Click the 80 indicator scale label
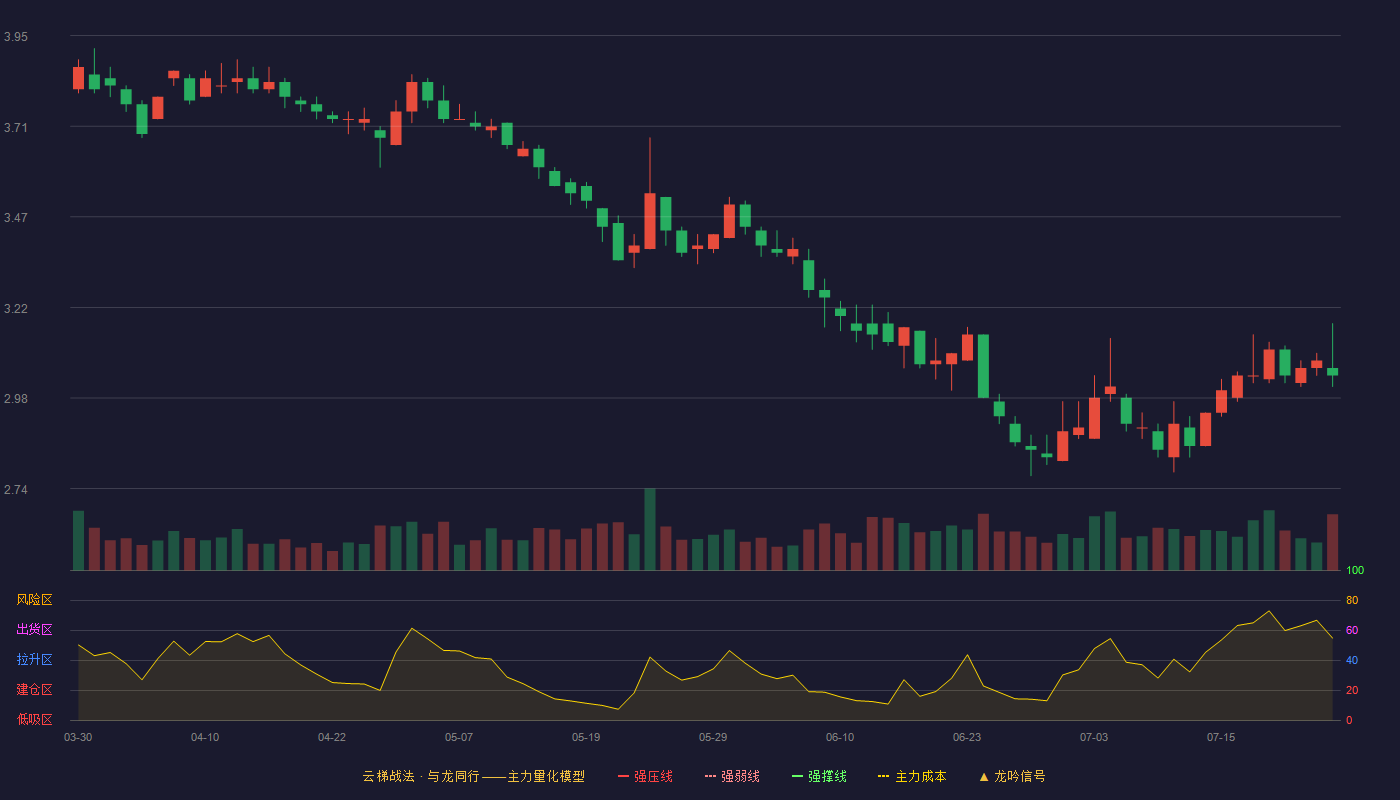The width and height of the screenshot is (1400, 800). (x=1352, y=600)
